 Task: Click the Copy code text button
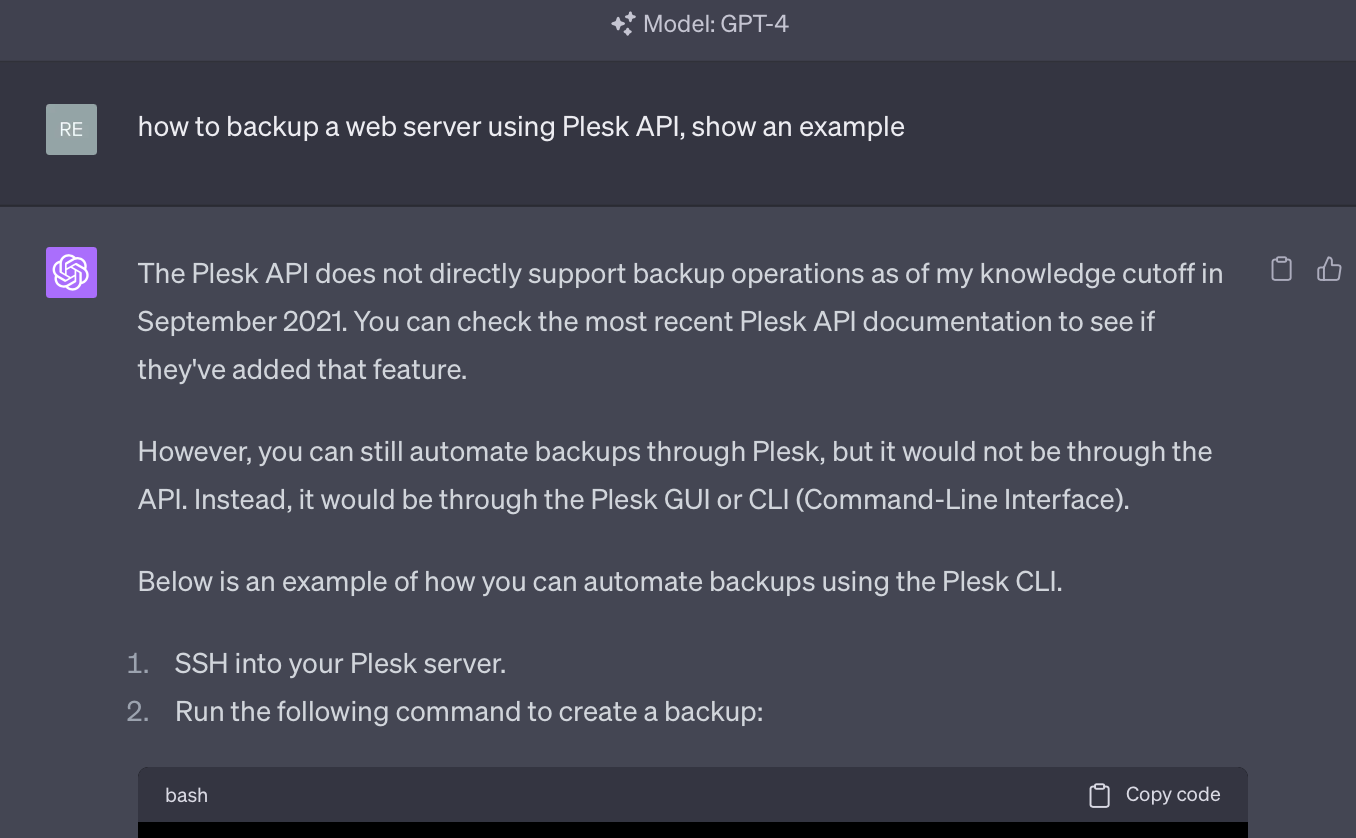coord(1173,794)
